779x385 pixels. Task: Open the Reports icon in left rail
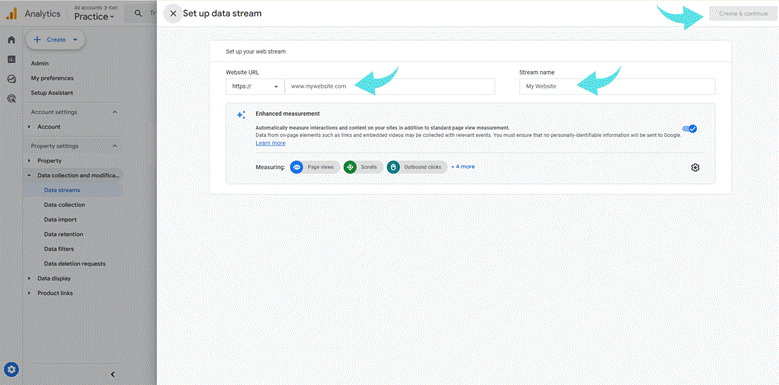(x=11, y=60)
